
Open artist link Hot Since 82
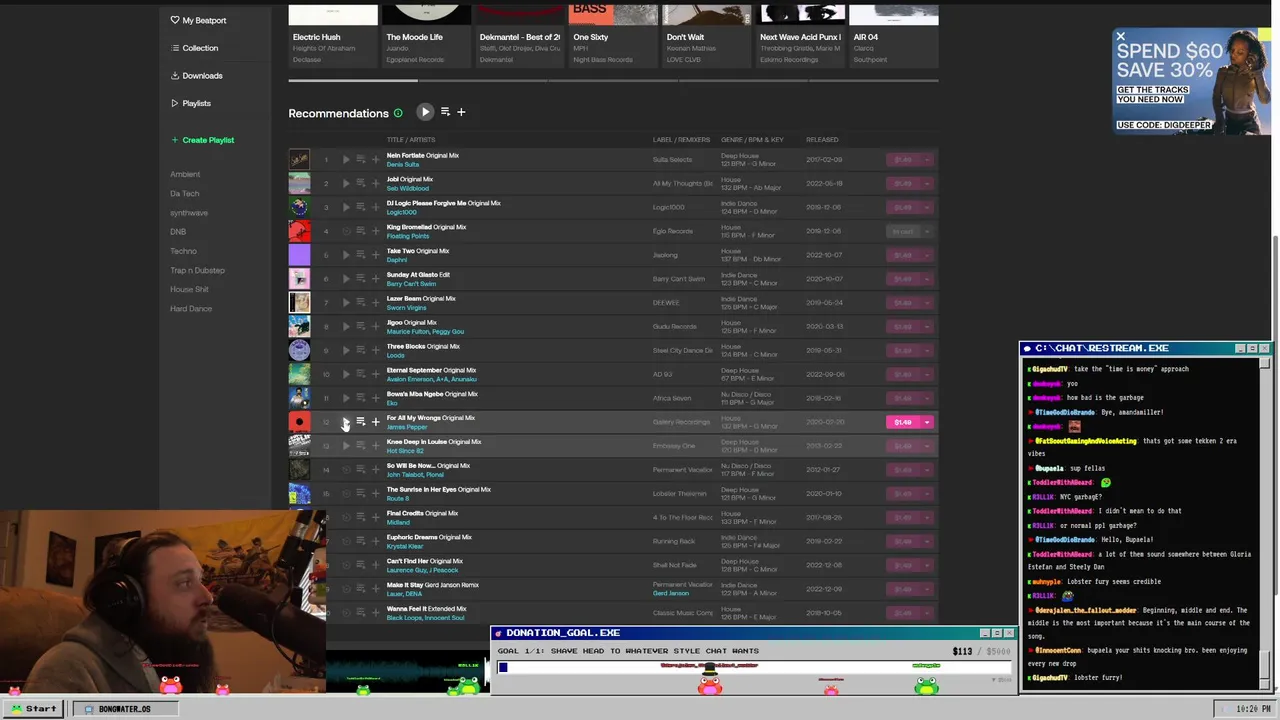(405, 450)
